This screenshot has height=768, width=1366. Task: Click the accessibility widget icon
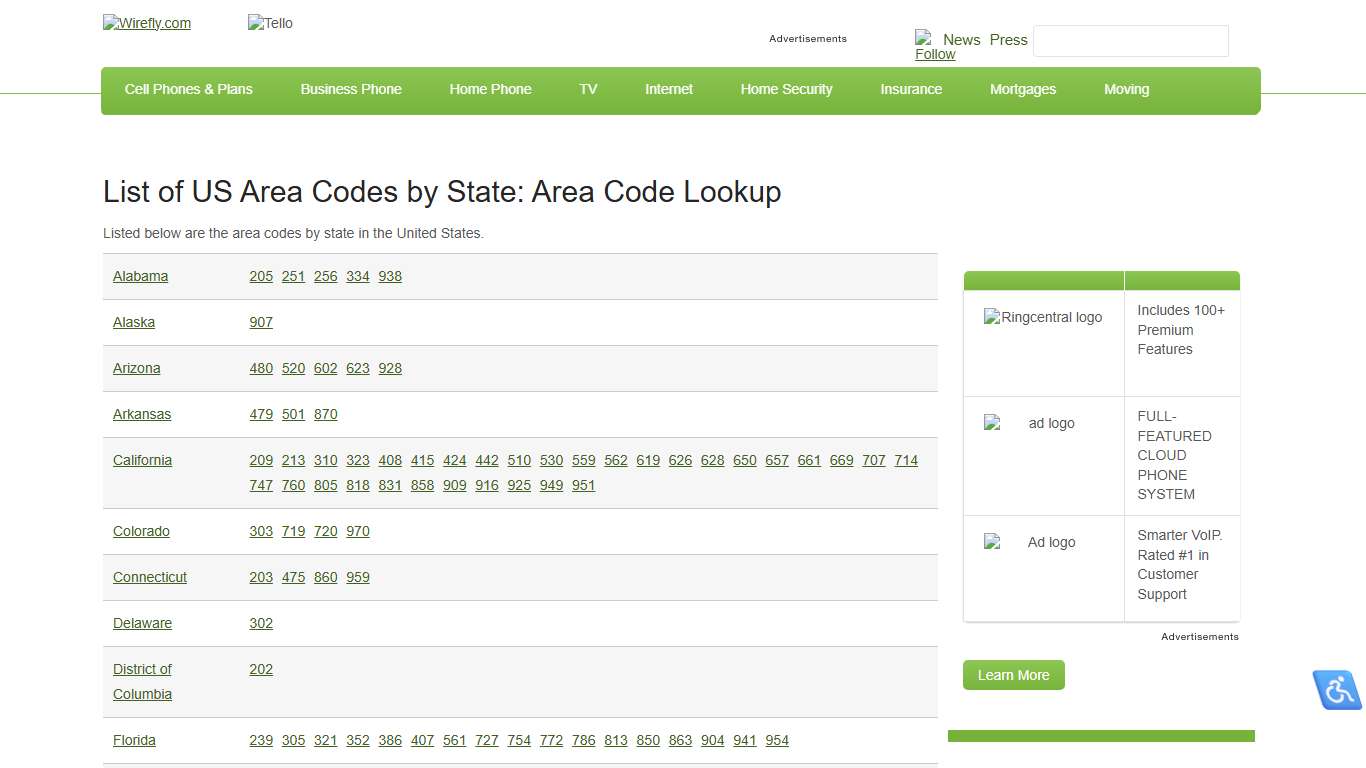coord(1337,690)
